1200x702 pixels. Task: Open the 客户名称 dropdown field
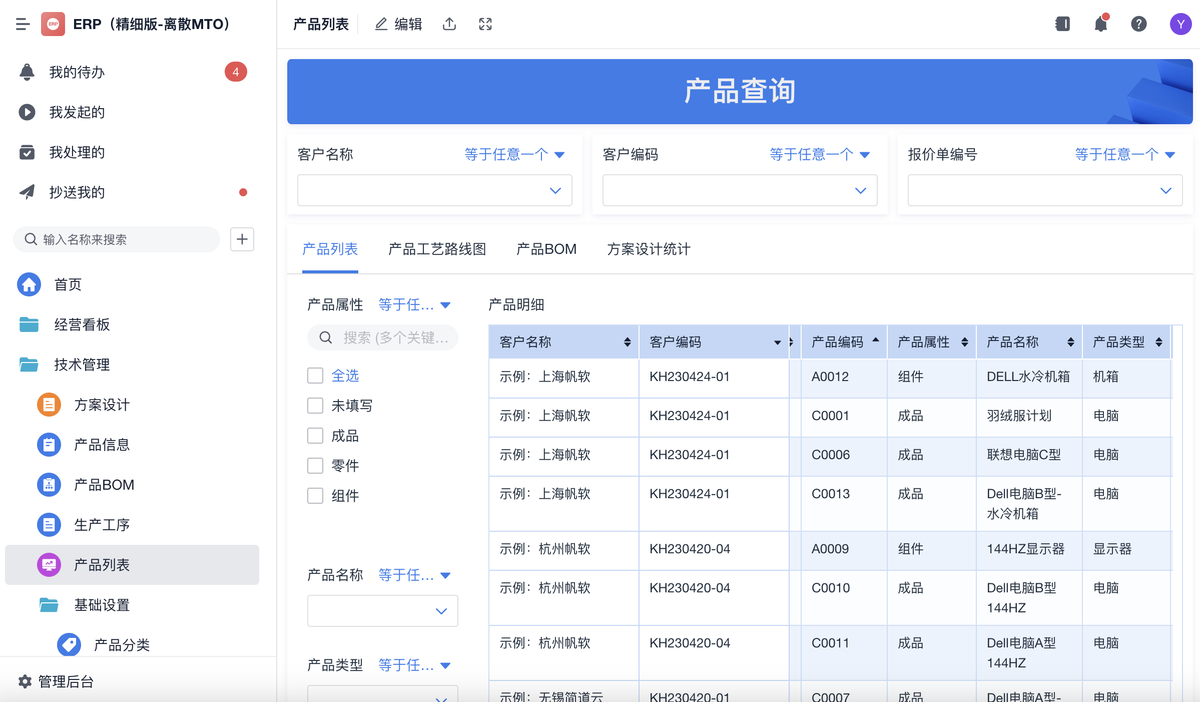[x=434, y=190]
